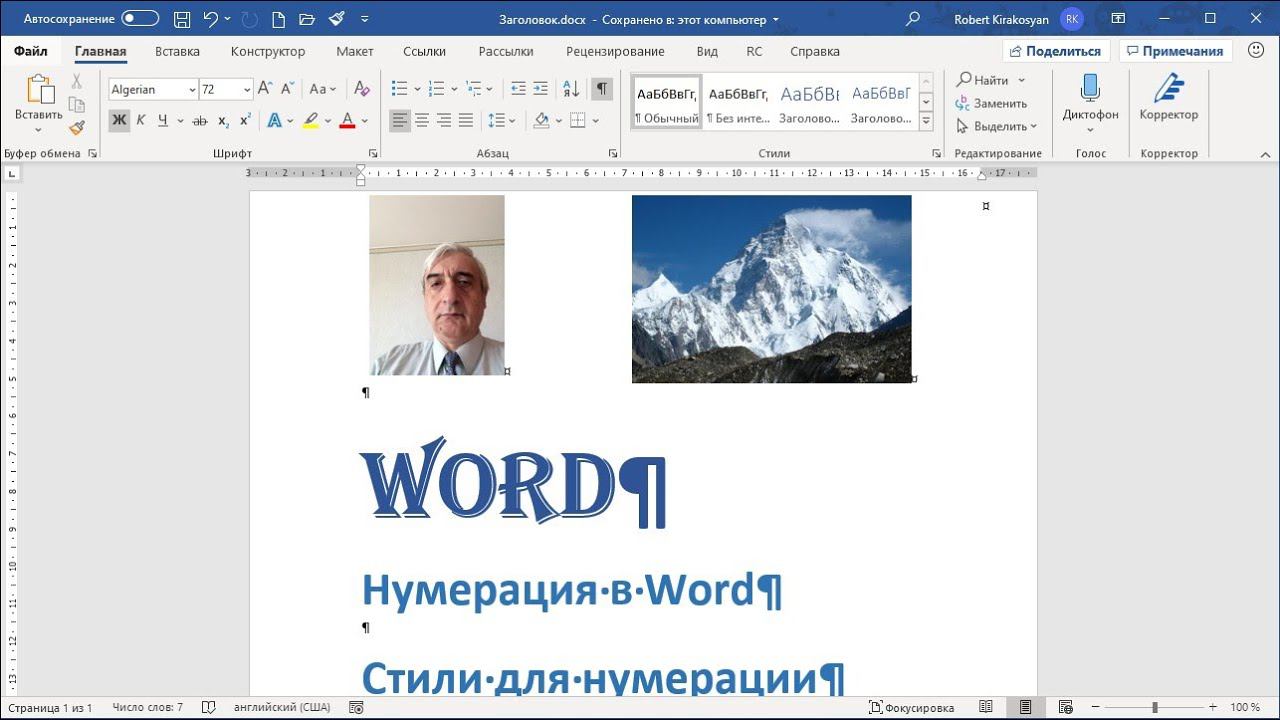Open the Файл tab
The height and width of the screenshot is (720, 1280).
31,51
